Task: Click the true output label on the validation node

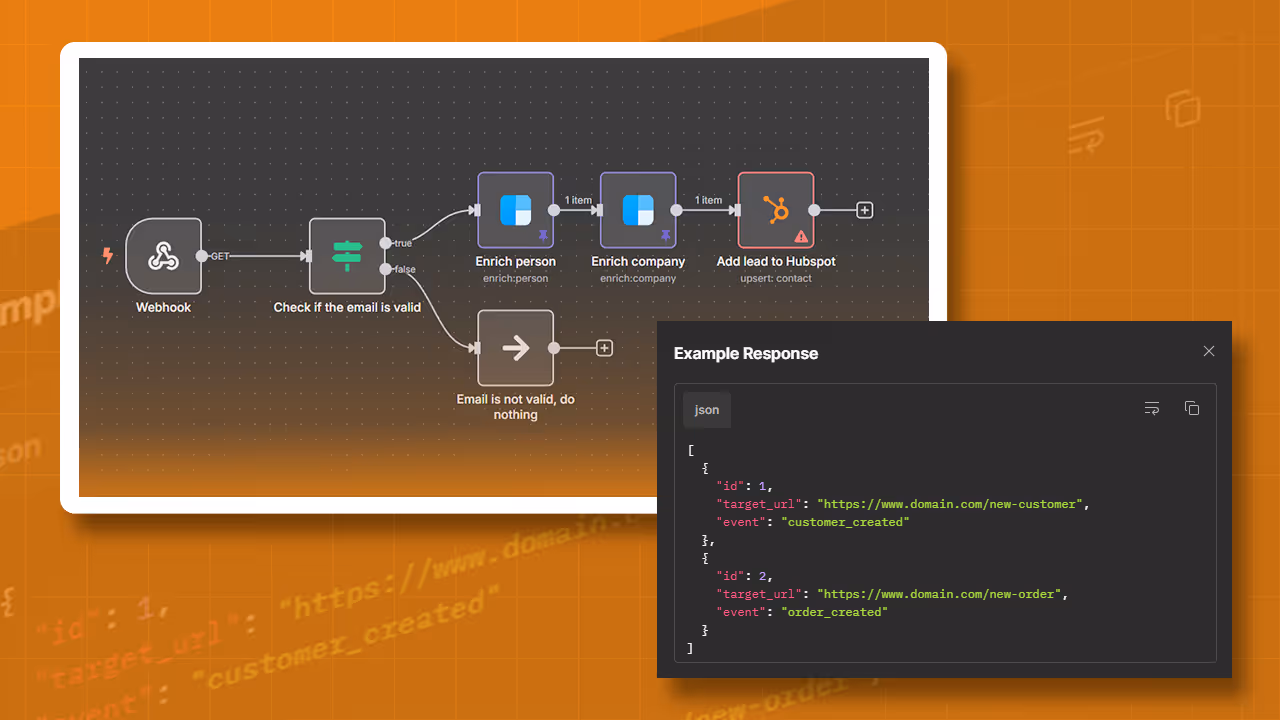Action: pos(403,242)
